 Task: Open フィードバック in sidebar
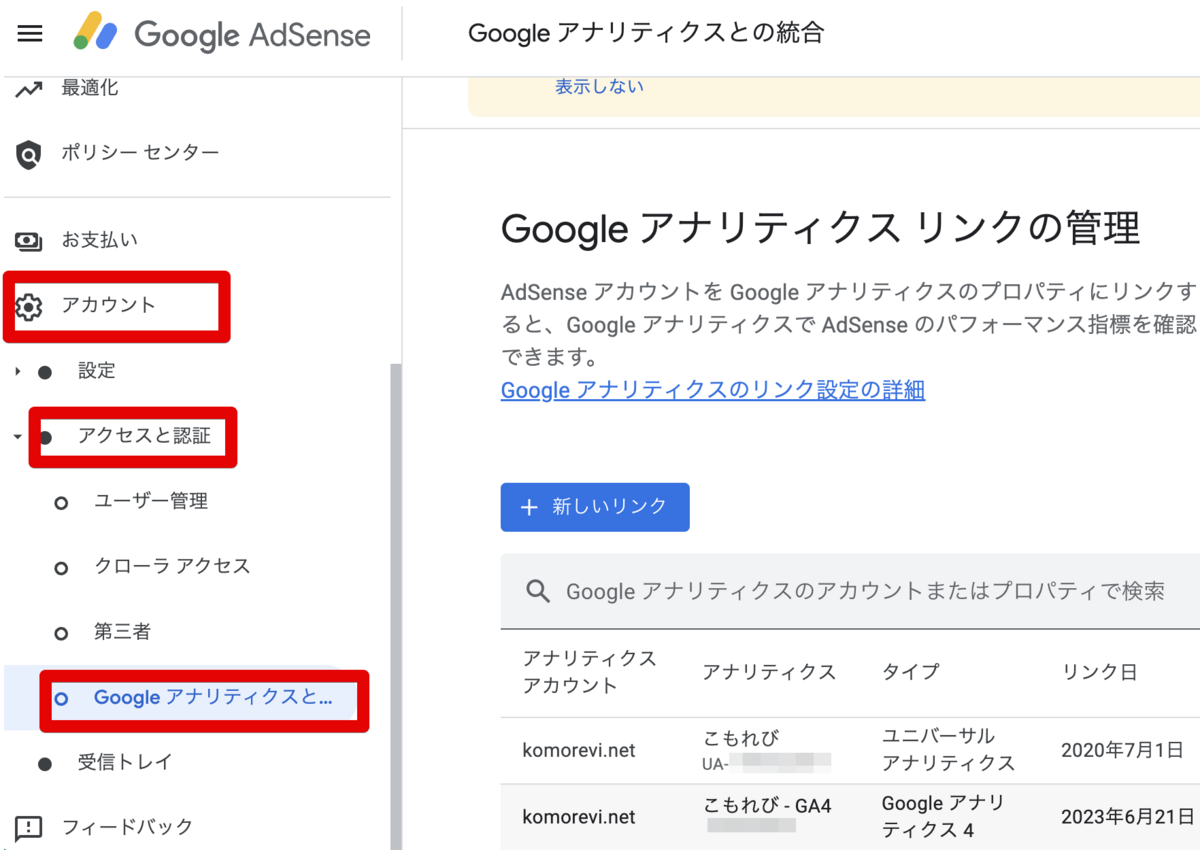click(x=127, y=827)
